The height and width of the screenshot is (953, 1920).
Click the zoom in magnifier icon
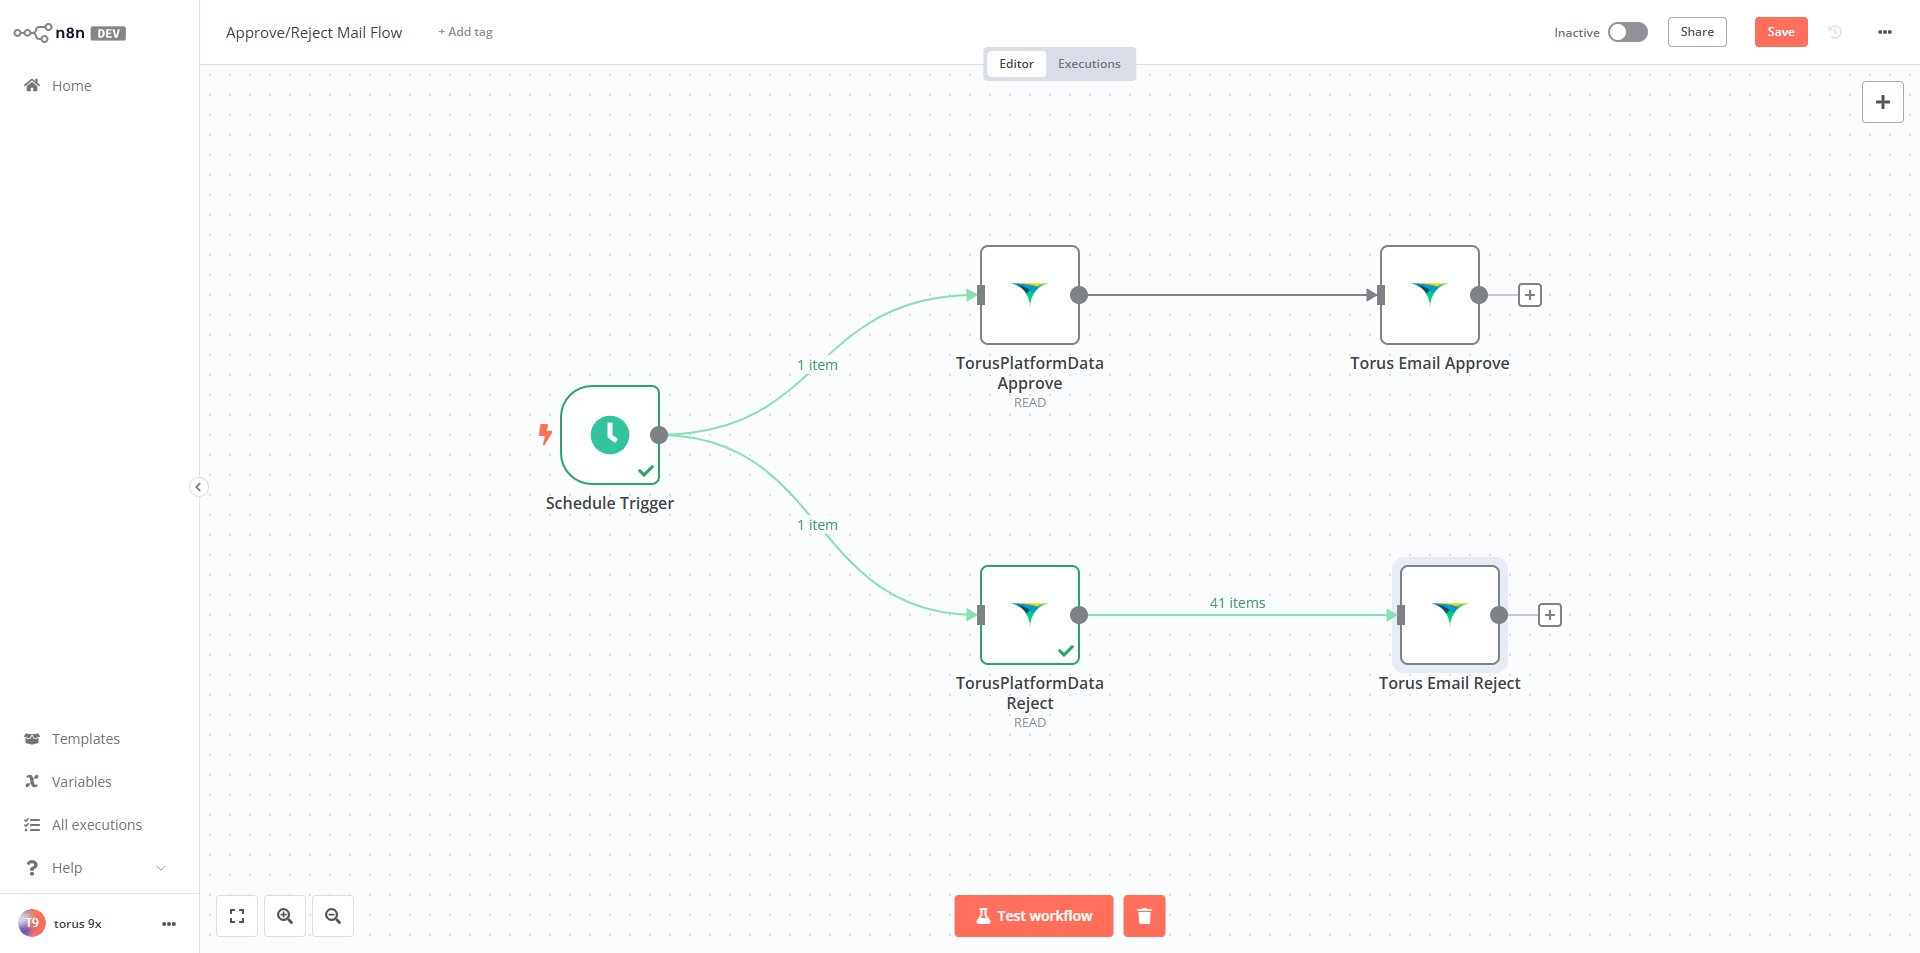coord(285,916)
